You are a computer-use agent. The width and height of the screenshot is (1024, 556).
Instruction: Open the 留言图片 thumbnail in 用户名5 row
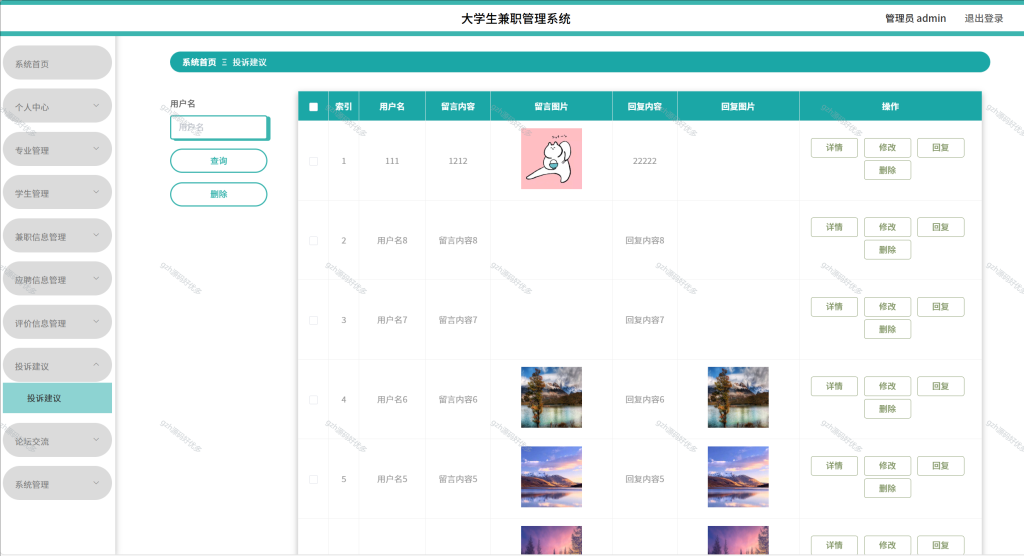pyautogui.click(x=551, y=477)
